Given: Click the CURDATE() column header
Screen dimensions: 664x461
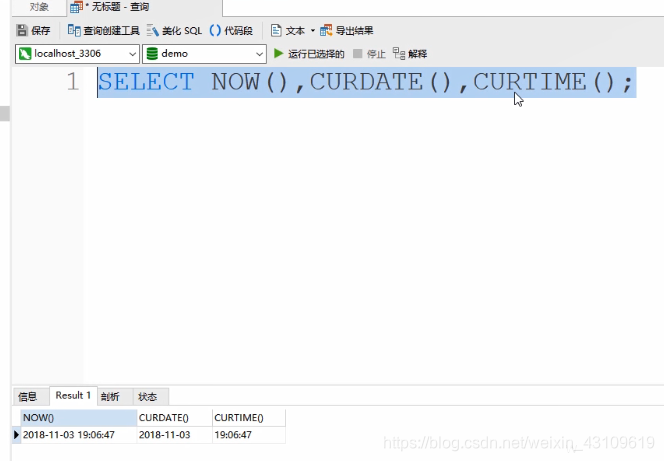Looking at the screenshot, I should pos(174,418).
